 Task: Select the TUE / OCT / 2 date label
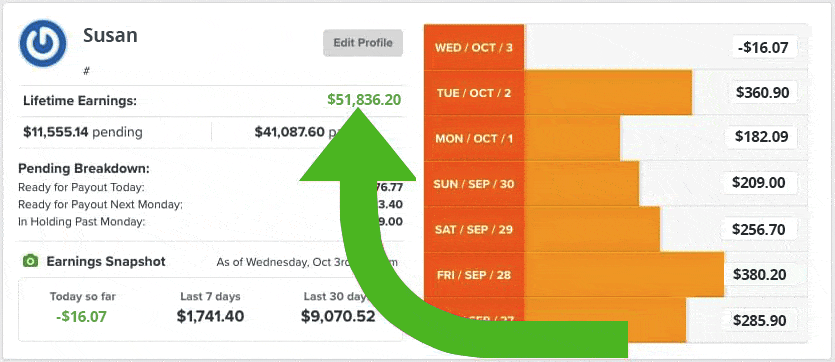click(x=474, y=93)
